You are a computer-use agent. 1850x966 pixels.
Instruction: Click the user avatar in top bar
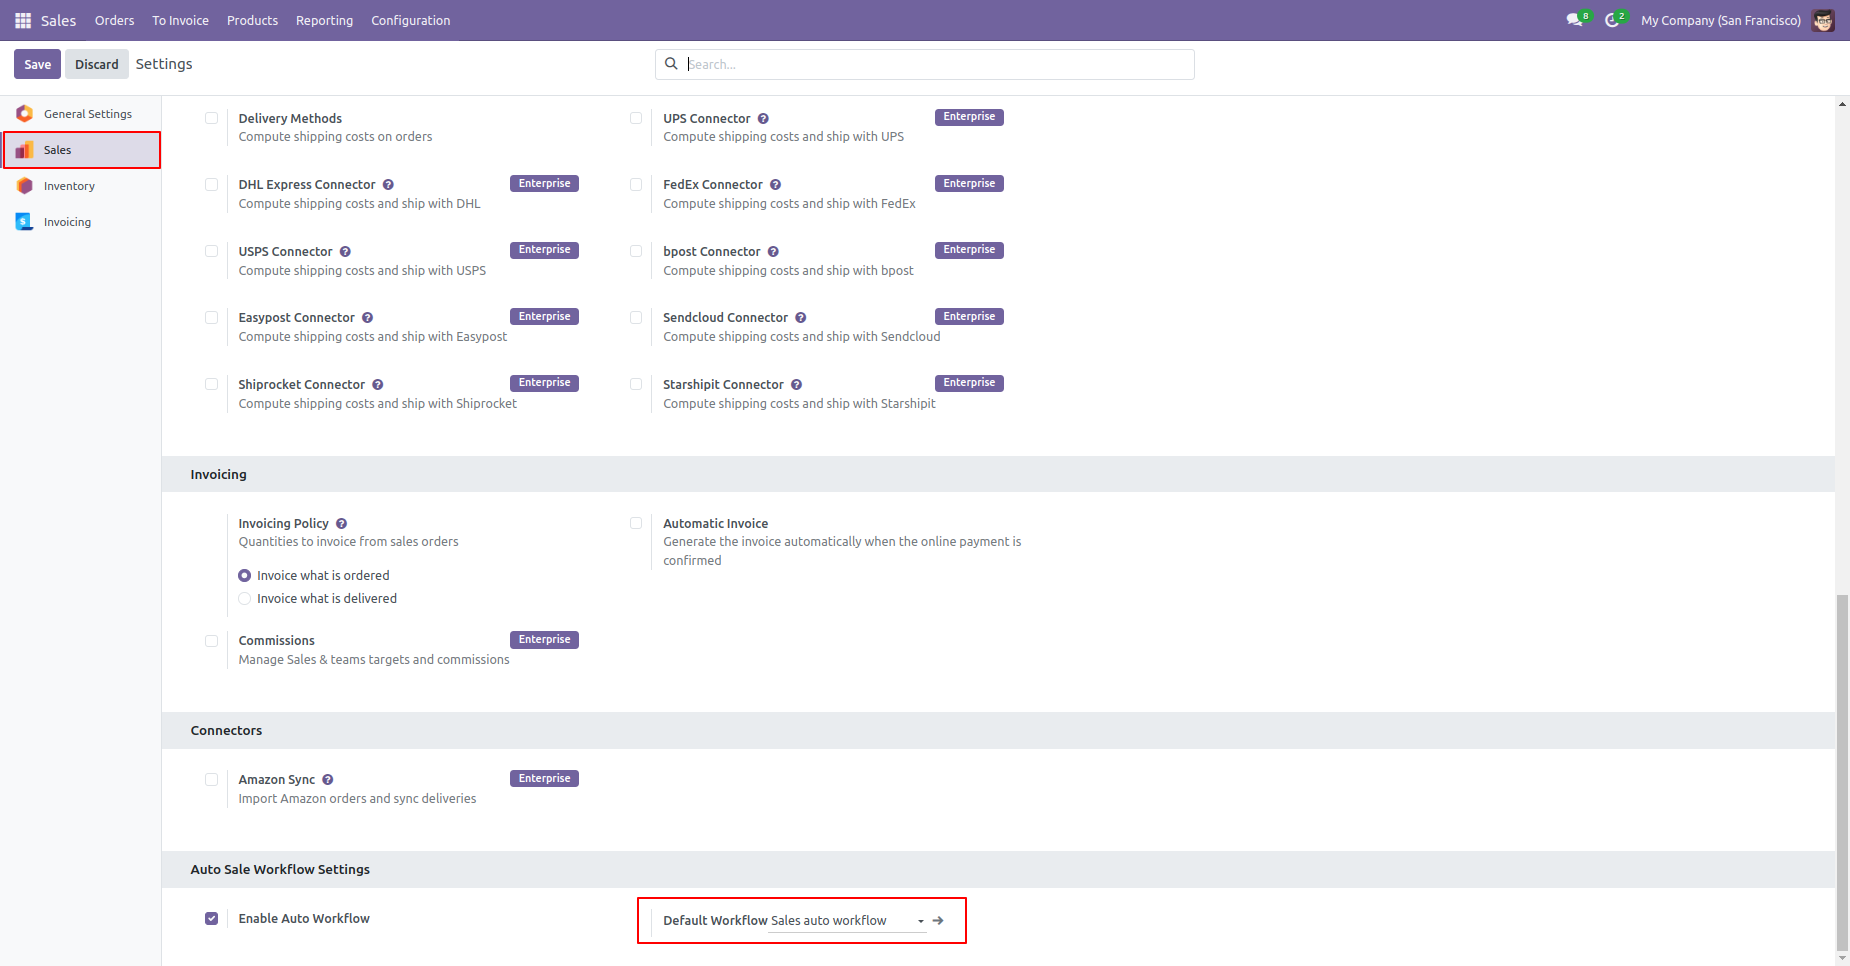(1823, 20)
